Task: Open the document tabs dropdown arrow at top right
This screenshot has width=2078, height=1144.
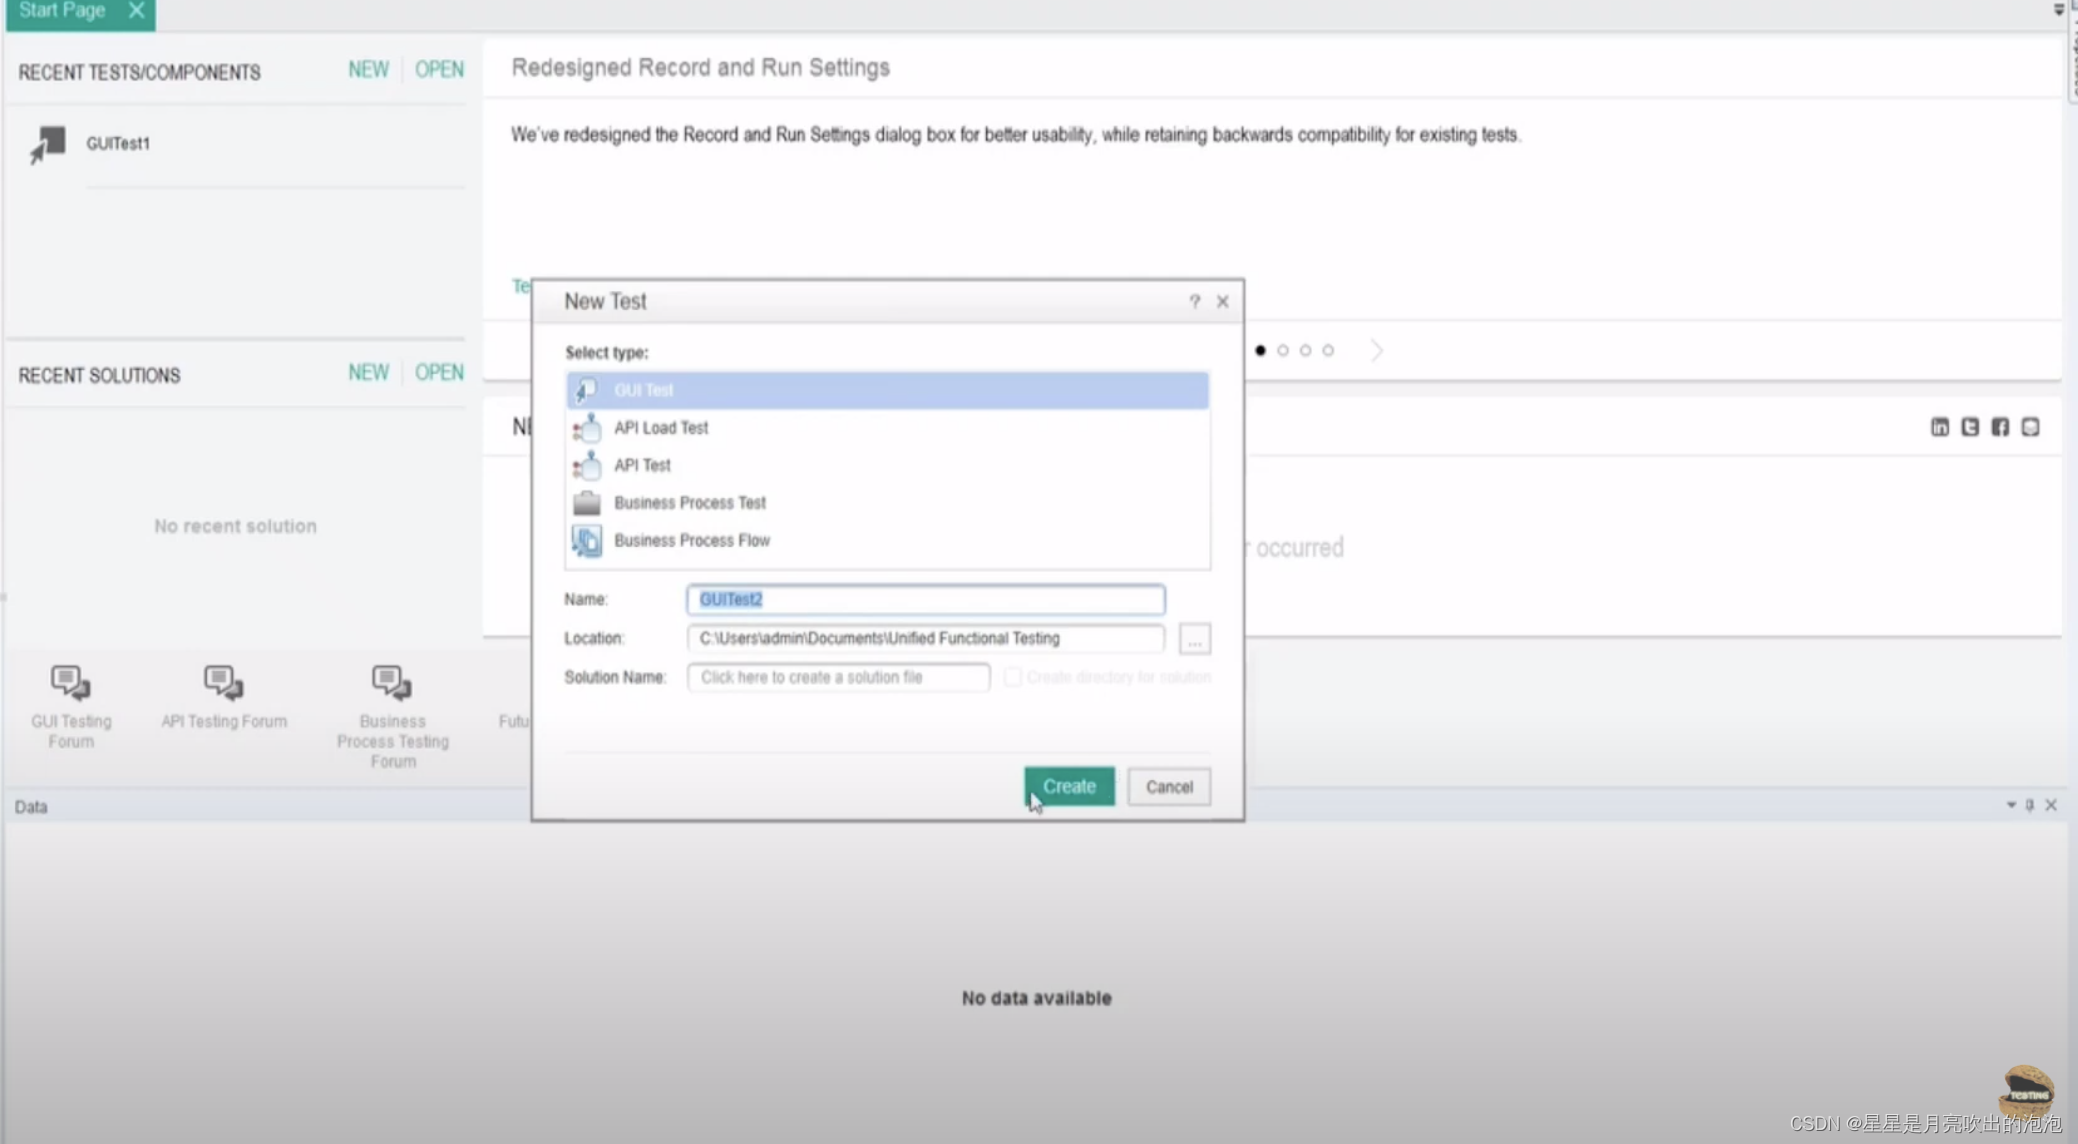Action: [x=2059, y=10]
